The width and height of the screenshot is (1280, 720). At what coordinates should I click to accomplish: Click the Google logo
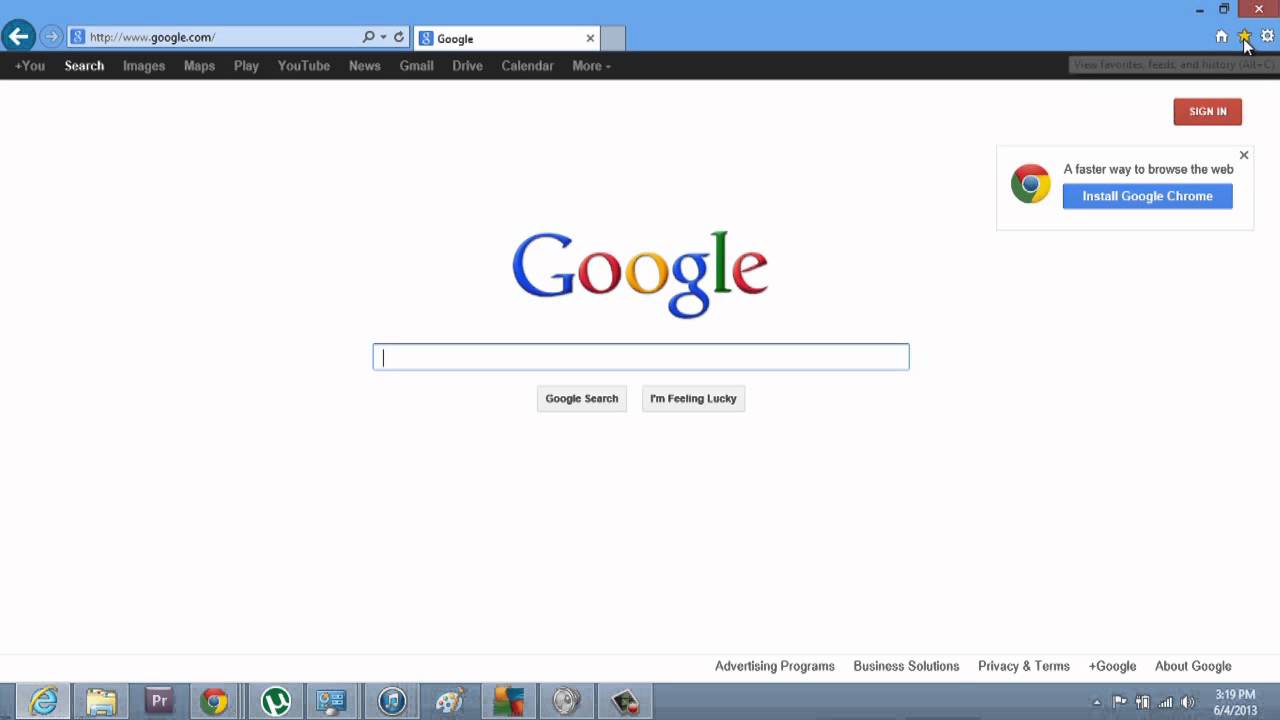[x=640, y=274]
